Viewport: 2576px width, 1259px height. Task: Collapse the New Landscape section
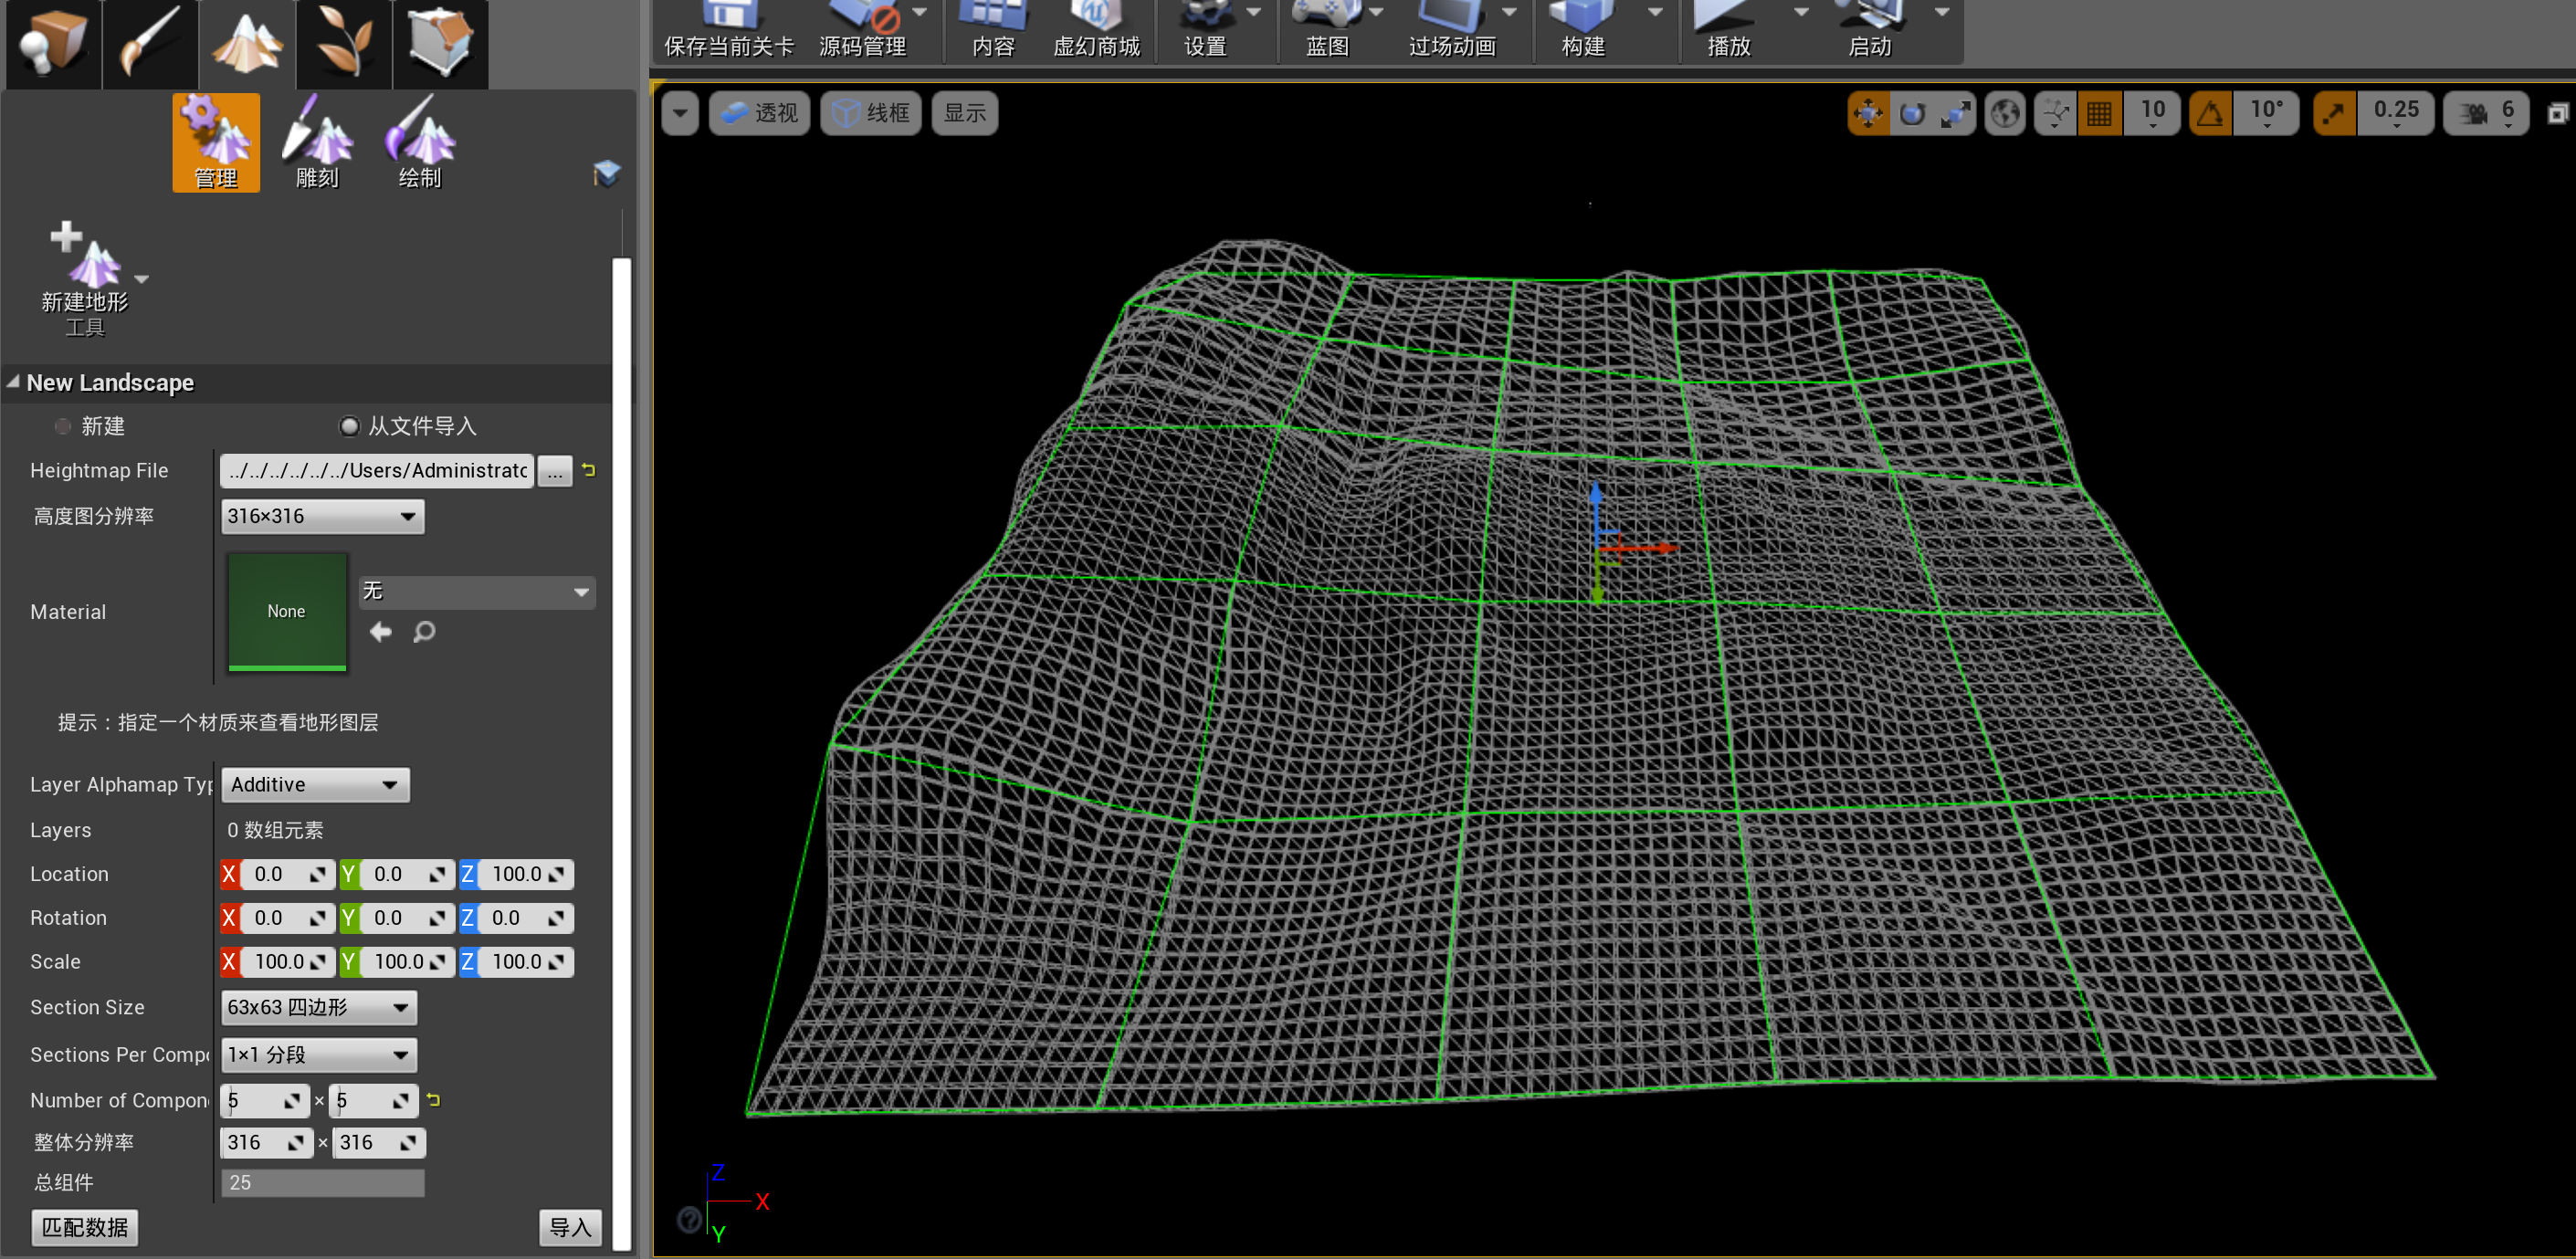pyautogui.click(x=13, y=382)
